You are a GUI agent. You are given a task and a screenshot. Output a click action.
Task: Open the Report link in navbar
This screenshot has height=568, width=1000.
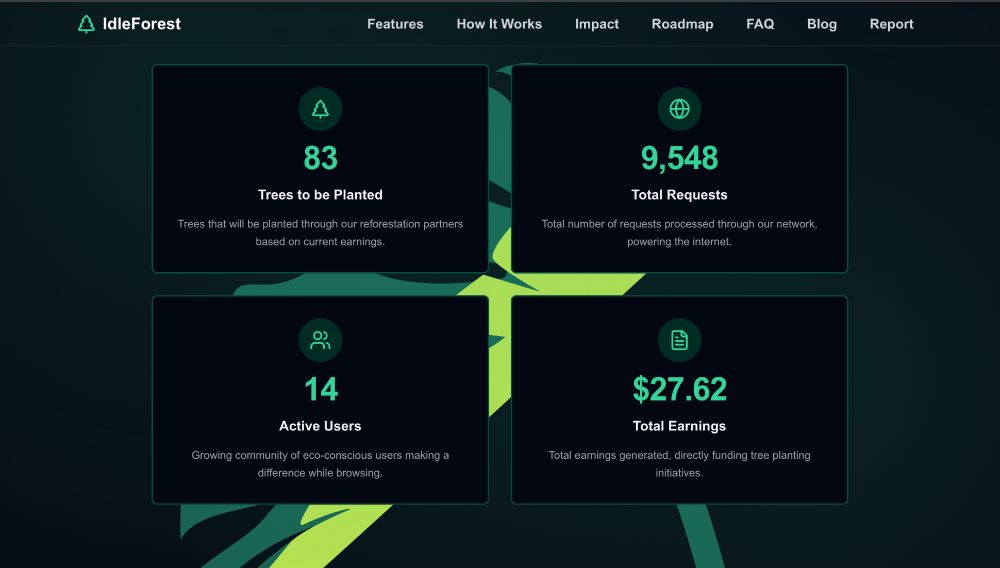891,24
